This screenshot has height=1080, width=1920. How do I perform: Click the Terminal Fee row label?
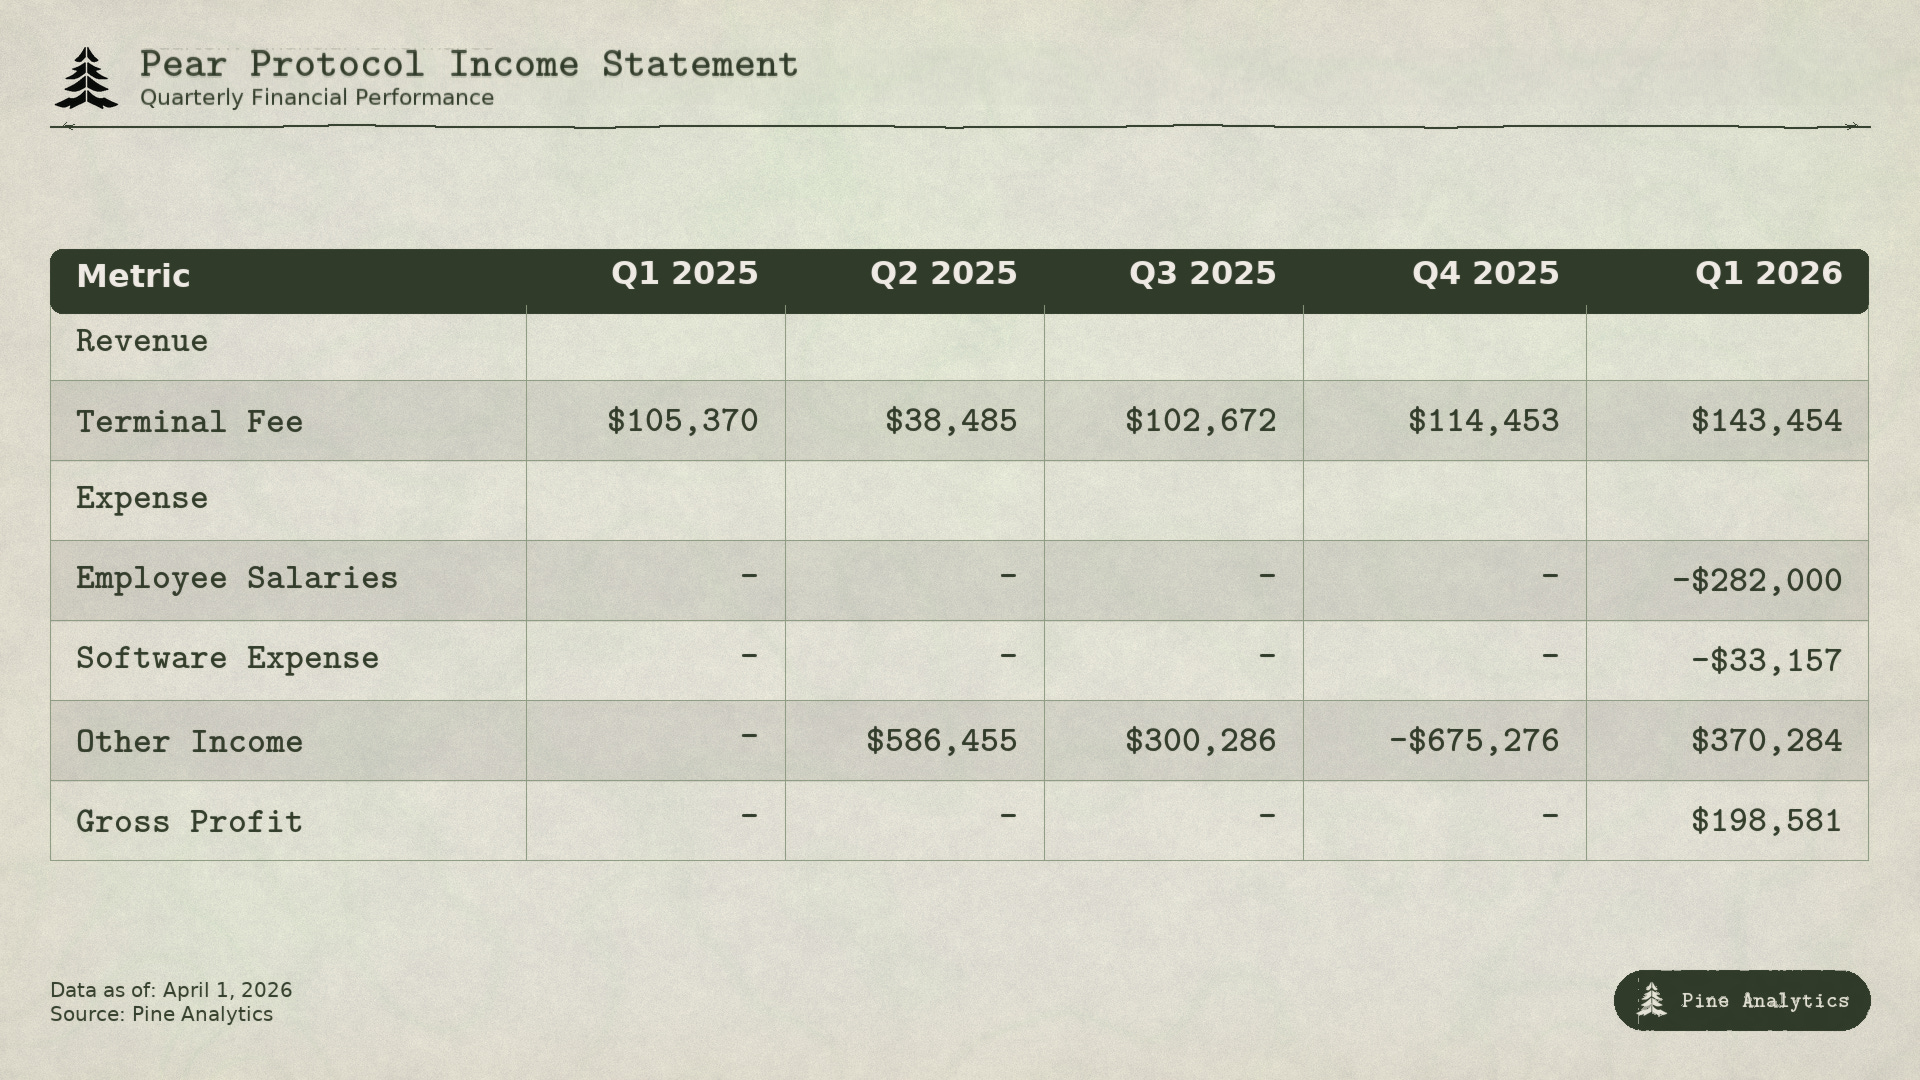[189, 422]
